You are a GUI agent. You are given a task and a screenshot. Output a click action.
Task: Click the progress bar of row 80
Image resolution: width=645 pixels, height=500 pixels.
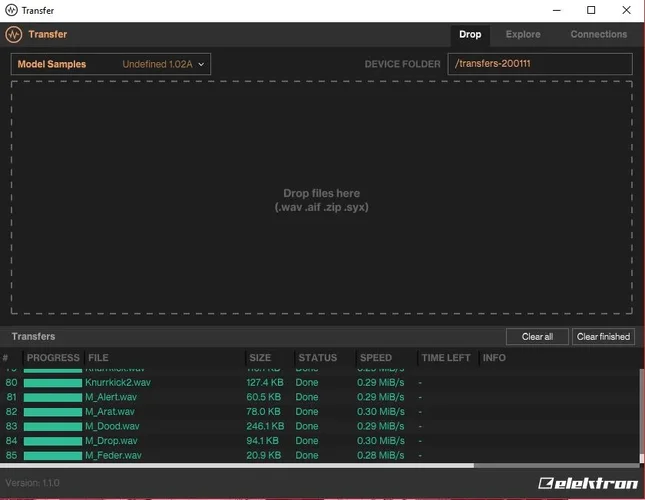[53, 383]
